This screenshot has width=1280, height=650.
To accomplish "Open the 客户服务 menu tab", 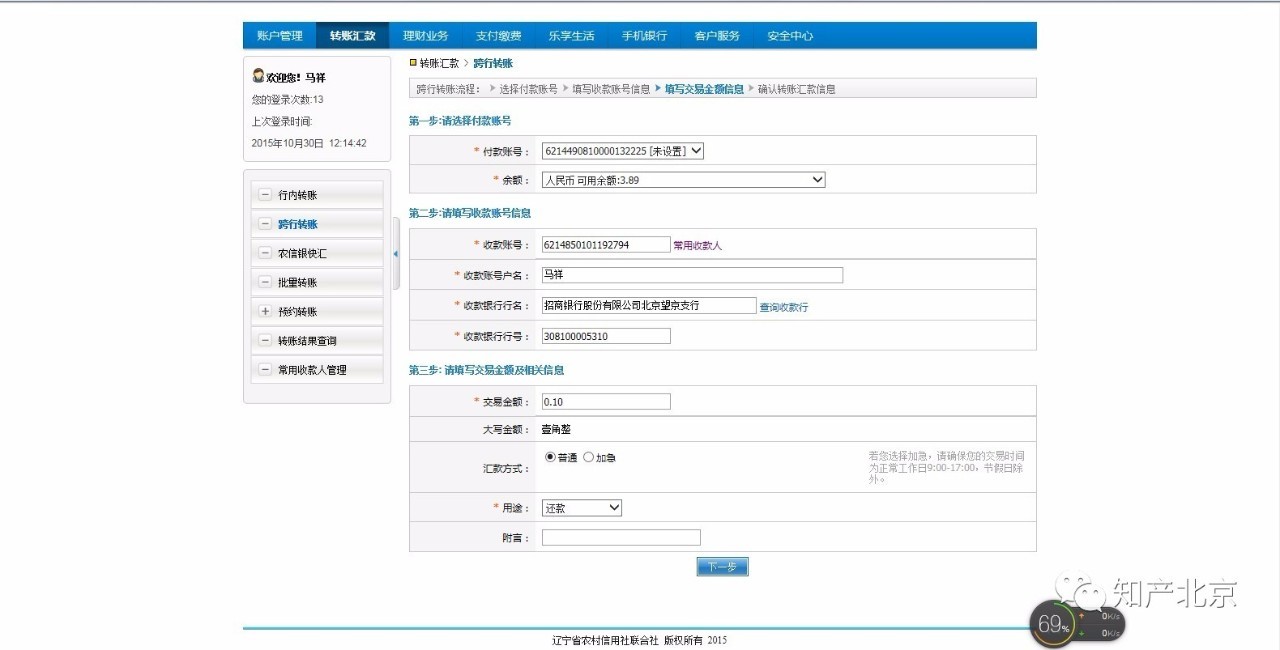I will pos(718,36).
